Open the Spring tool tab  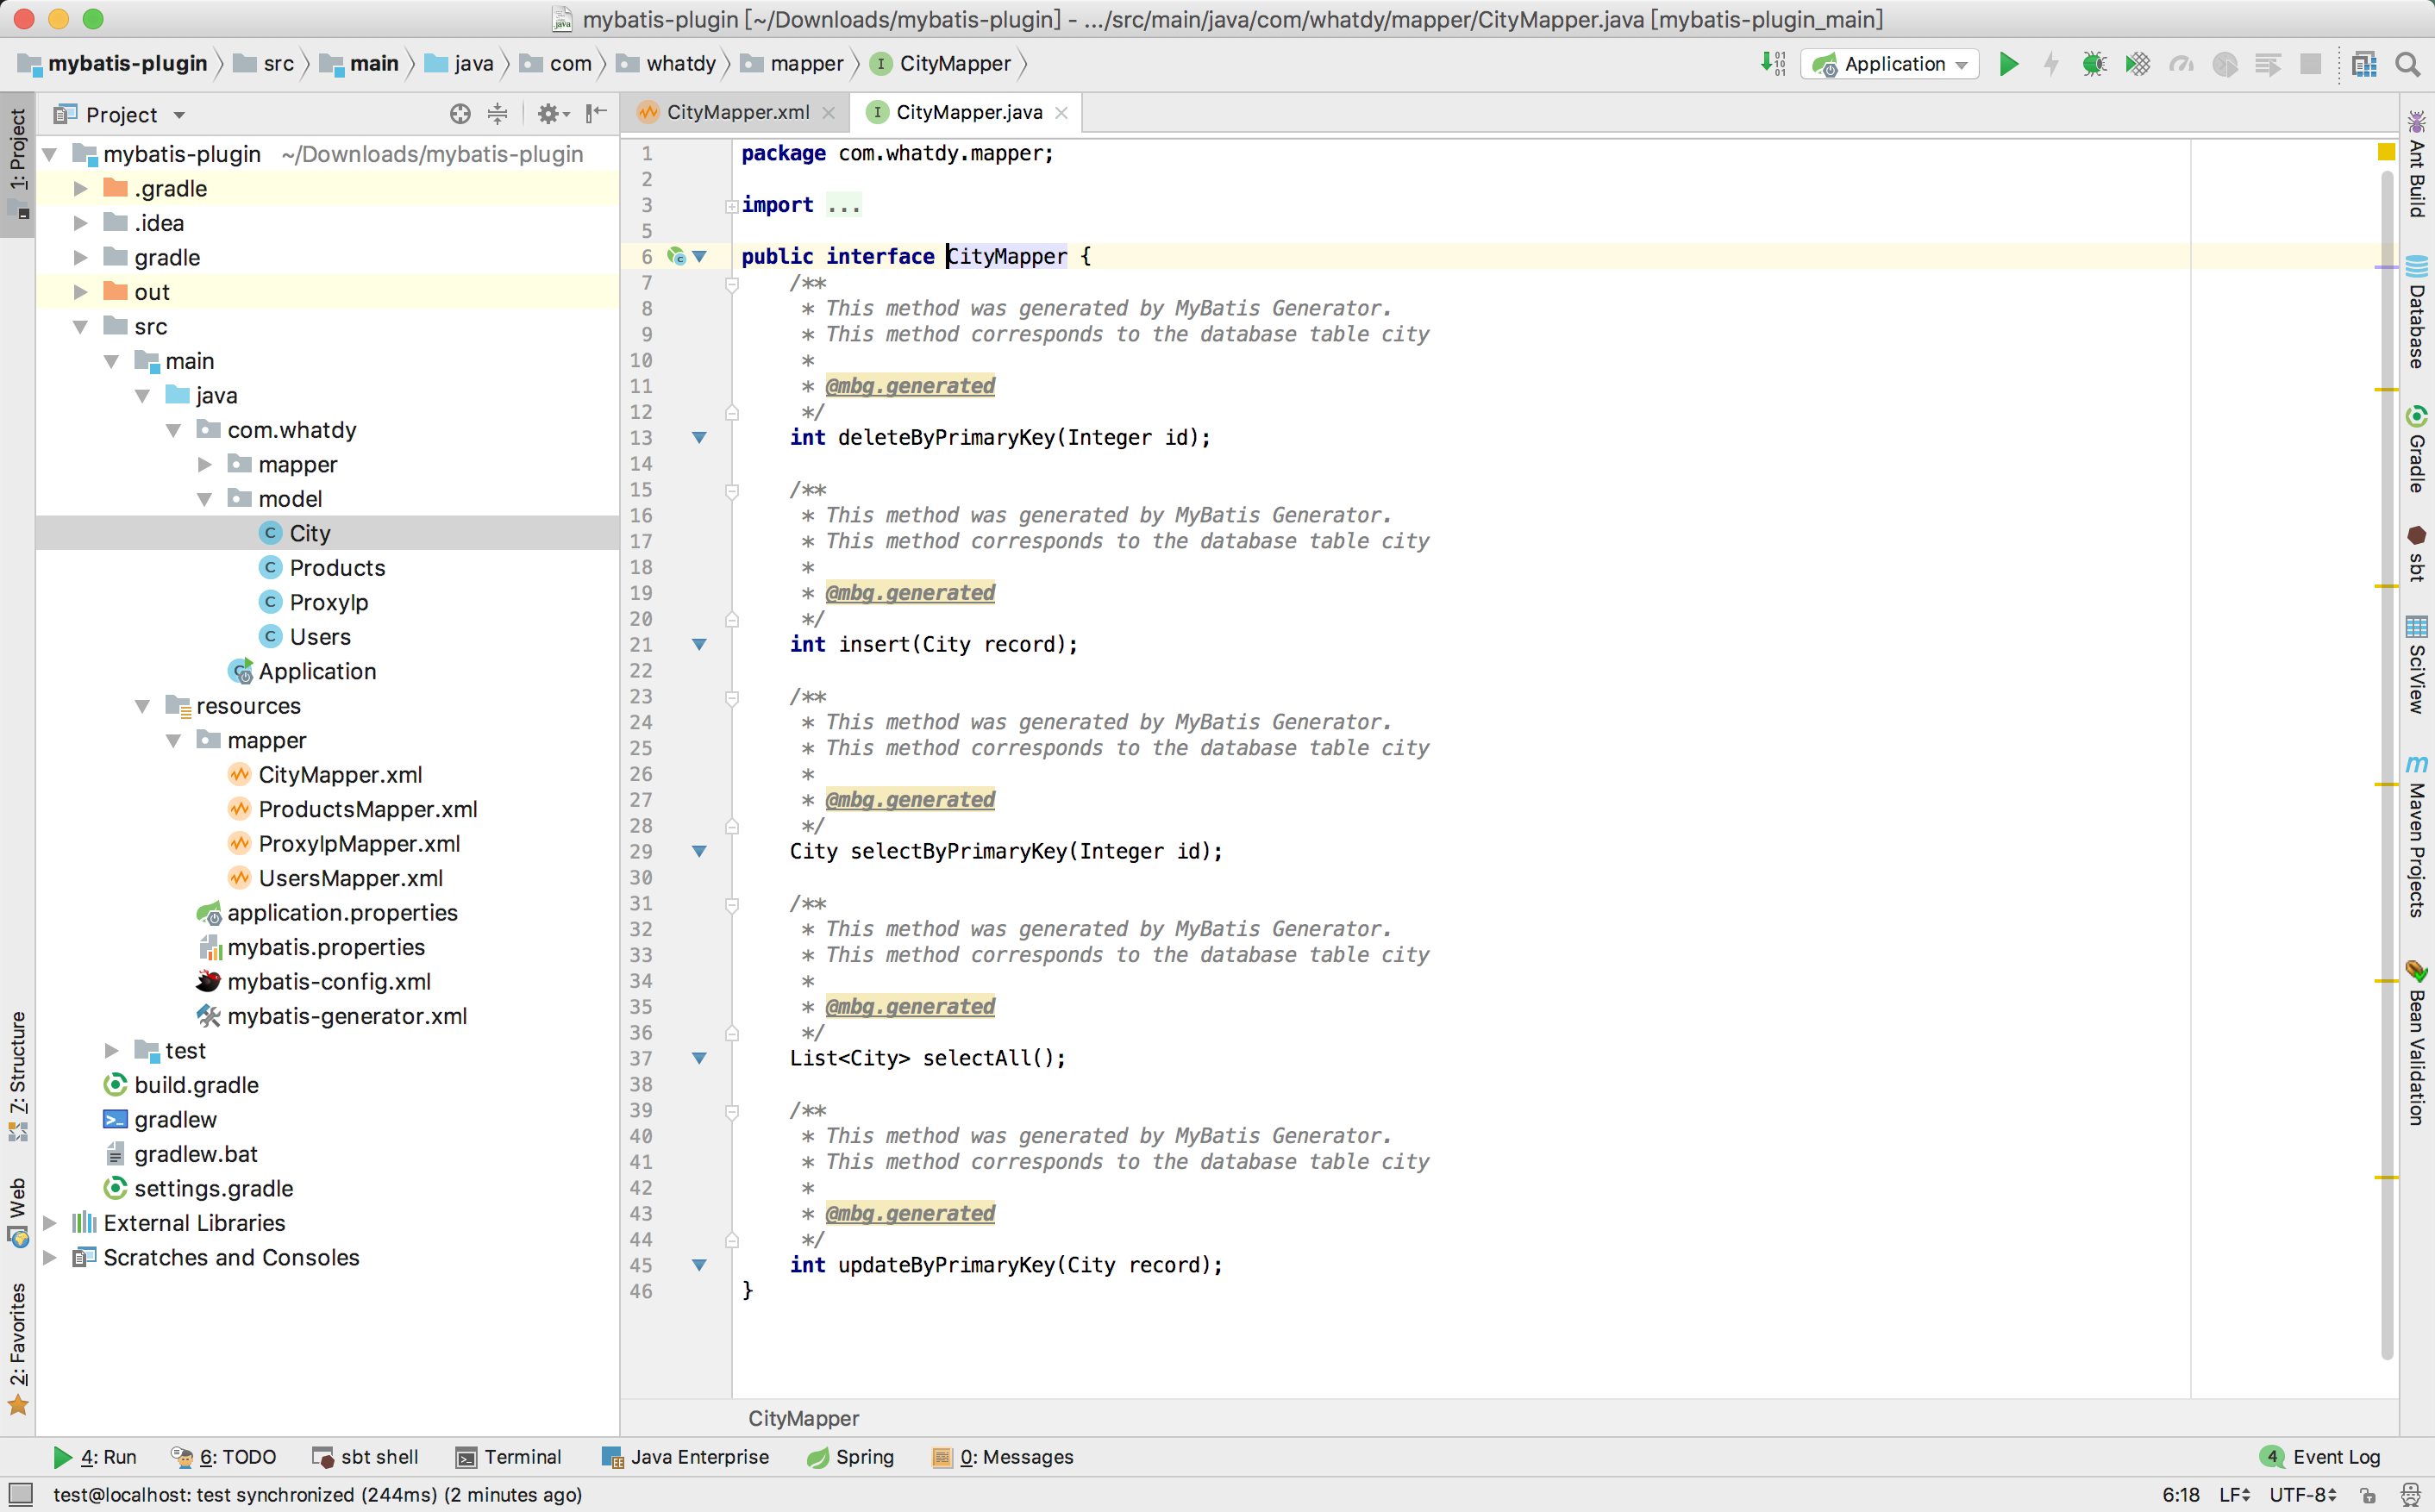point(851,1457)
